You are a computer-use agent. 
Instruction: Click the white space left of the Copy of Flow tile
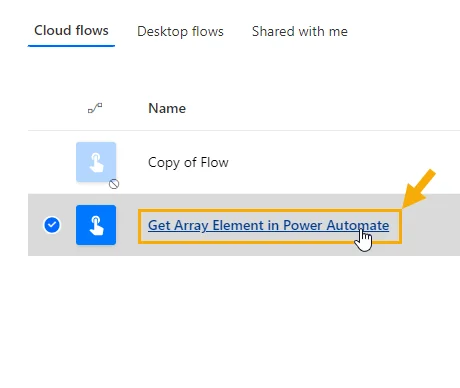coord(52,162)
